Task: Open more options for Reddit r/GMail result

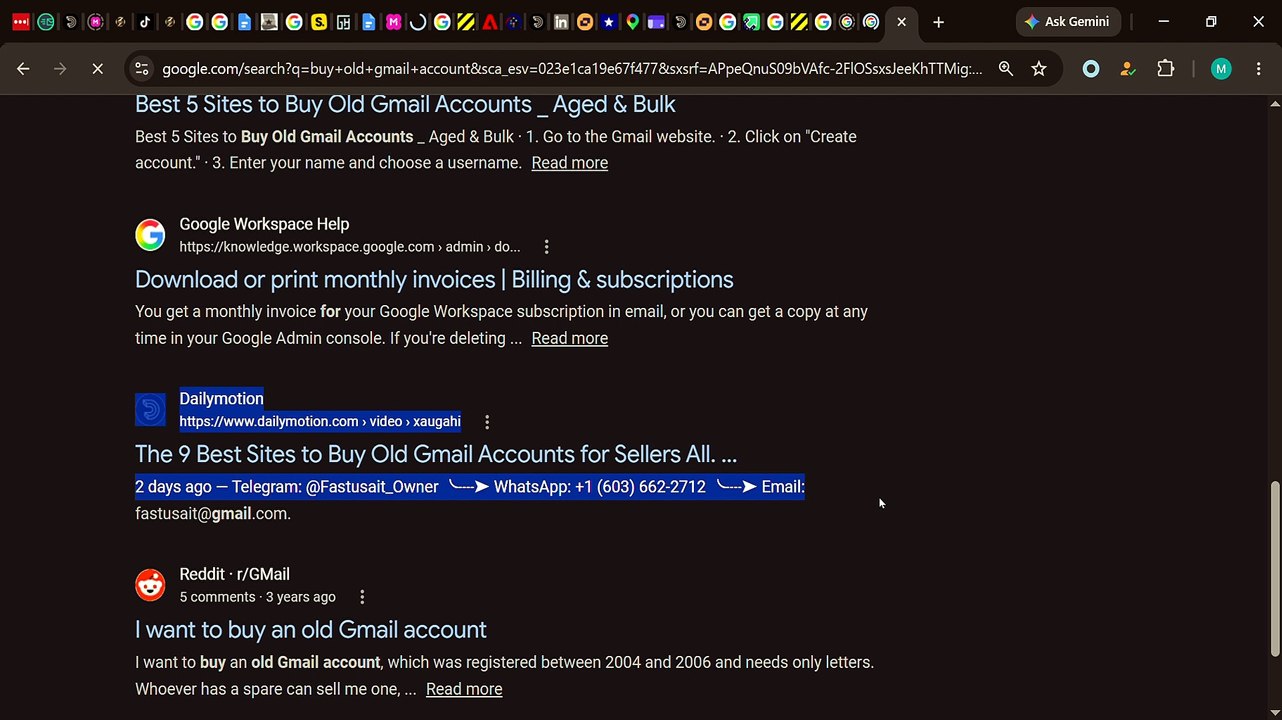Action: [362, 597]
